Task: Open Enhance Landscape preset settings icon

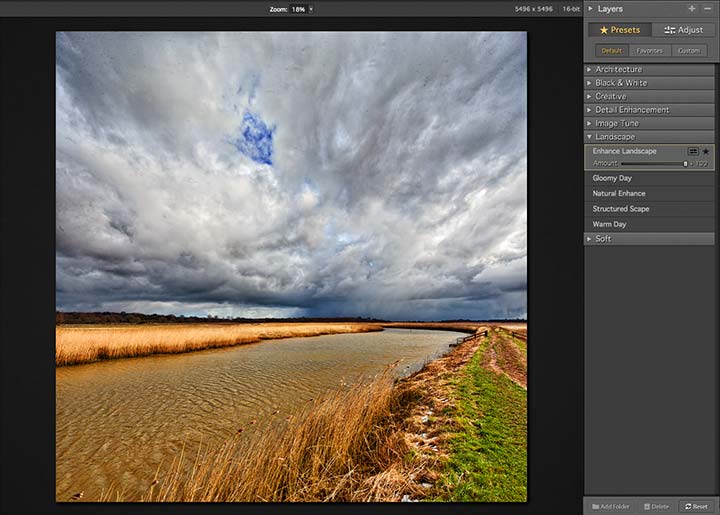Action: (693, 151)
